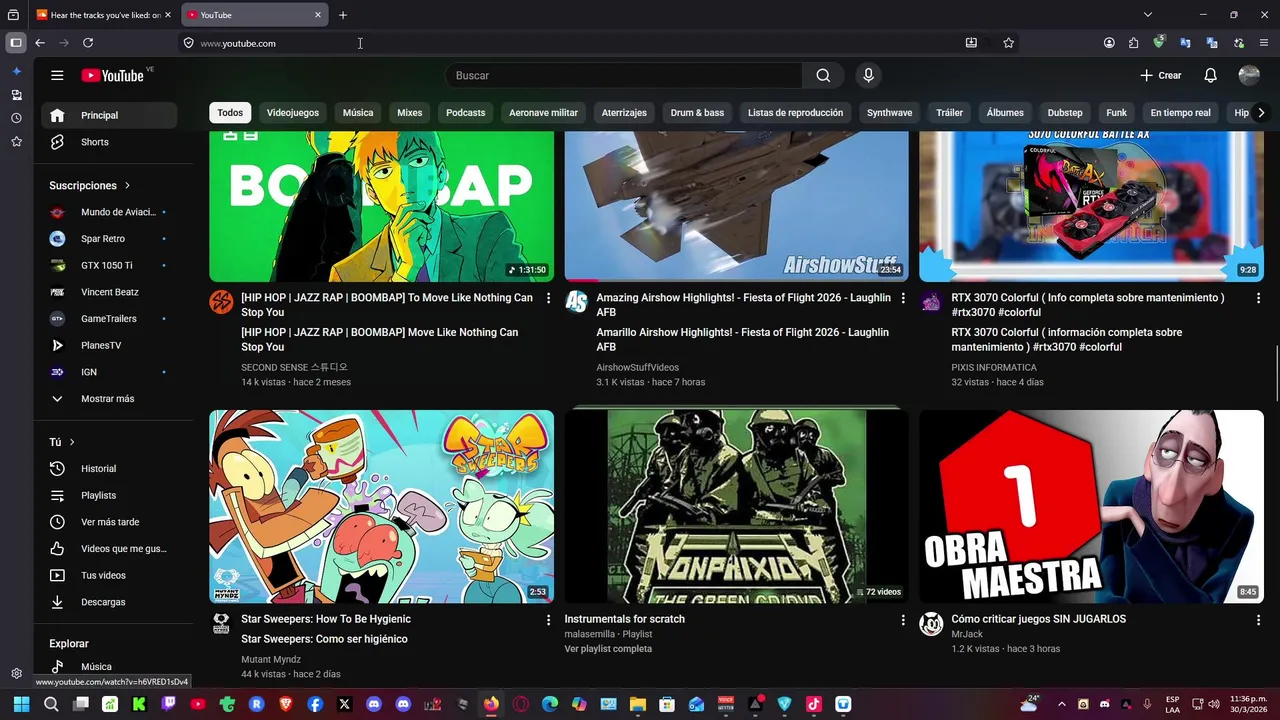Open options for Cómo criticar juegos video

(x=1258, y=620)
